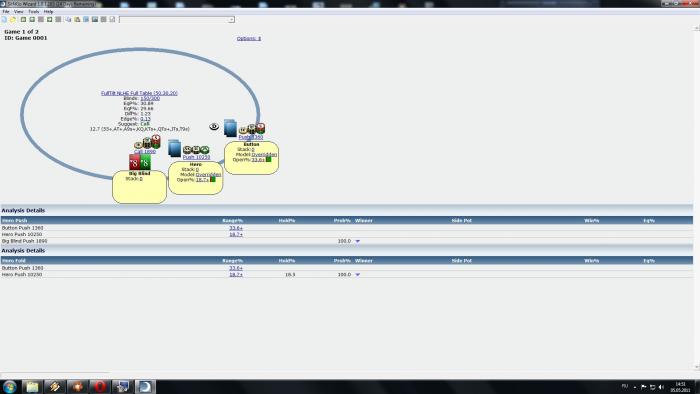Screen dimensions: 700x394
Task: Expand the Winner arrow in Hero Fold table
Action: click(x=358, y=274)
